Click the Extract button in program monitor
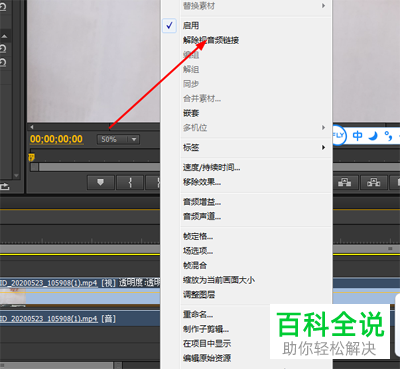Viewport: 400px width, 369px height. [374, 182]
